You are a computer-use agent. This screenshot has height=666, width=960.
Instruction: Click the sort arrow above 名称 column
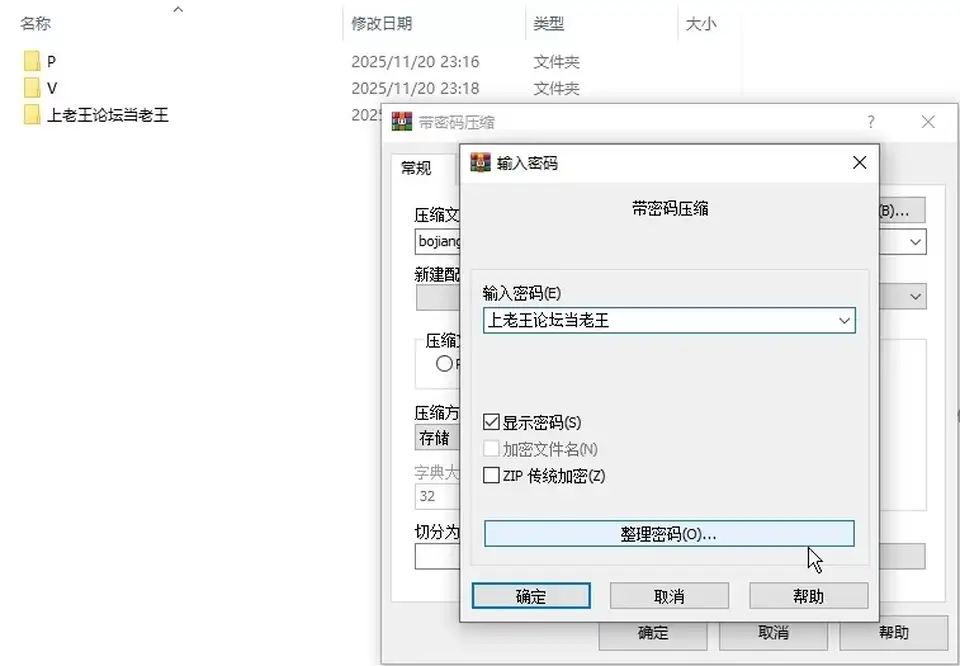pos(178,9)
